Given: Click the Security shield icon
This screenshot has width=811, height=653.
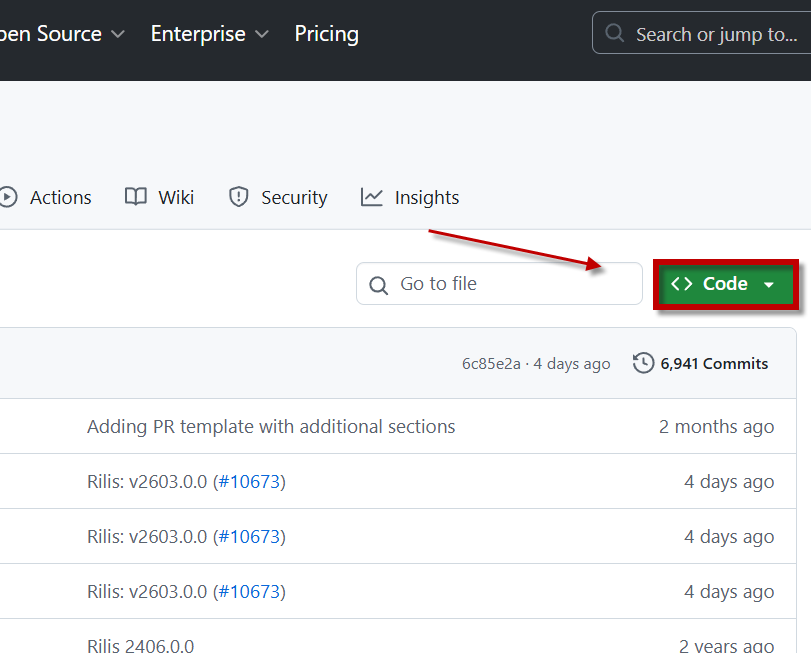Looking at the screenshot, I should point(238,197).
